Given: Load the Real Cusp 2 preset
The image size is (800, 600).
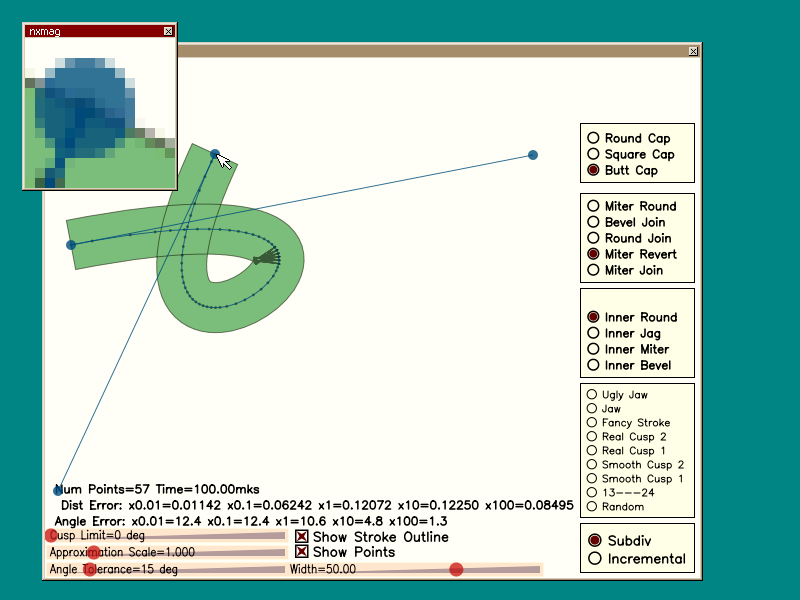Looking at the screenshot, I should coord(627,436).
